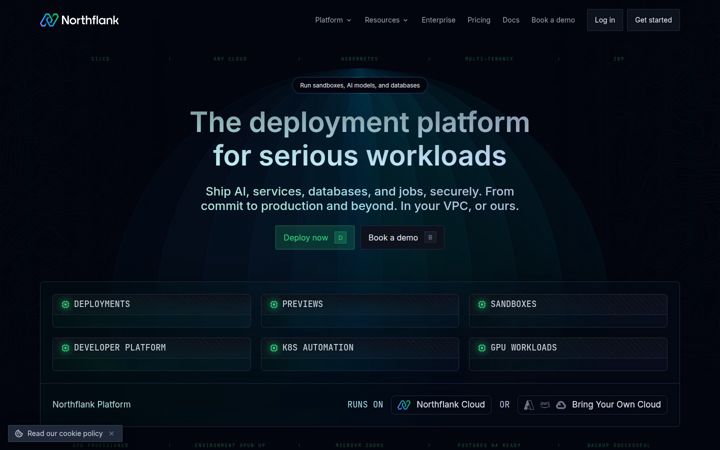Screen dimensions: 720x450
Task: Click the Google Cloud icon in Bring Your Own Cloud
Action: point(561,405)
